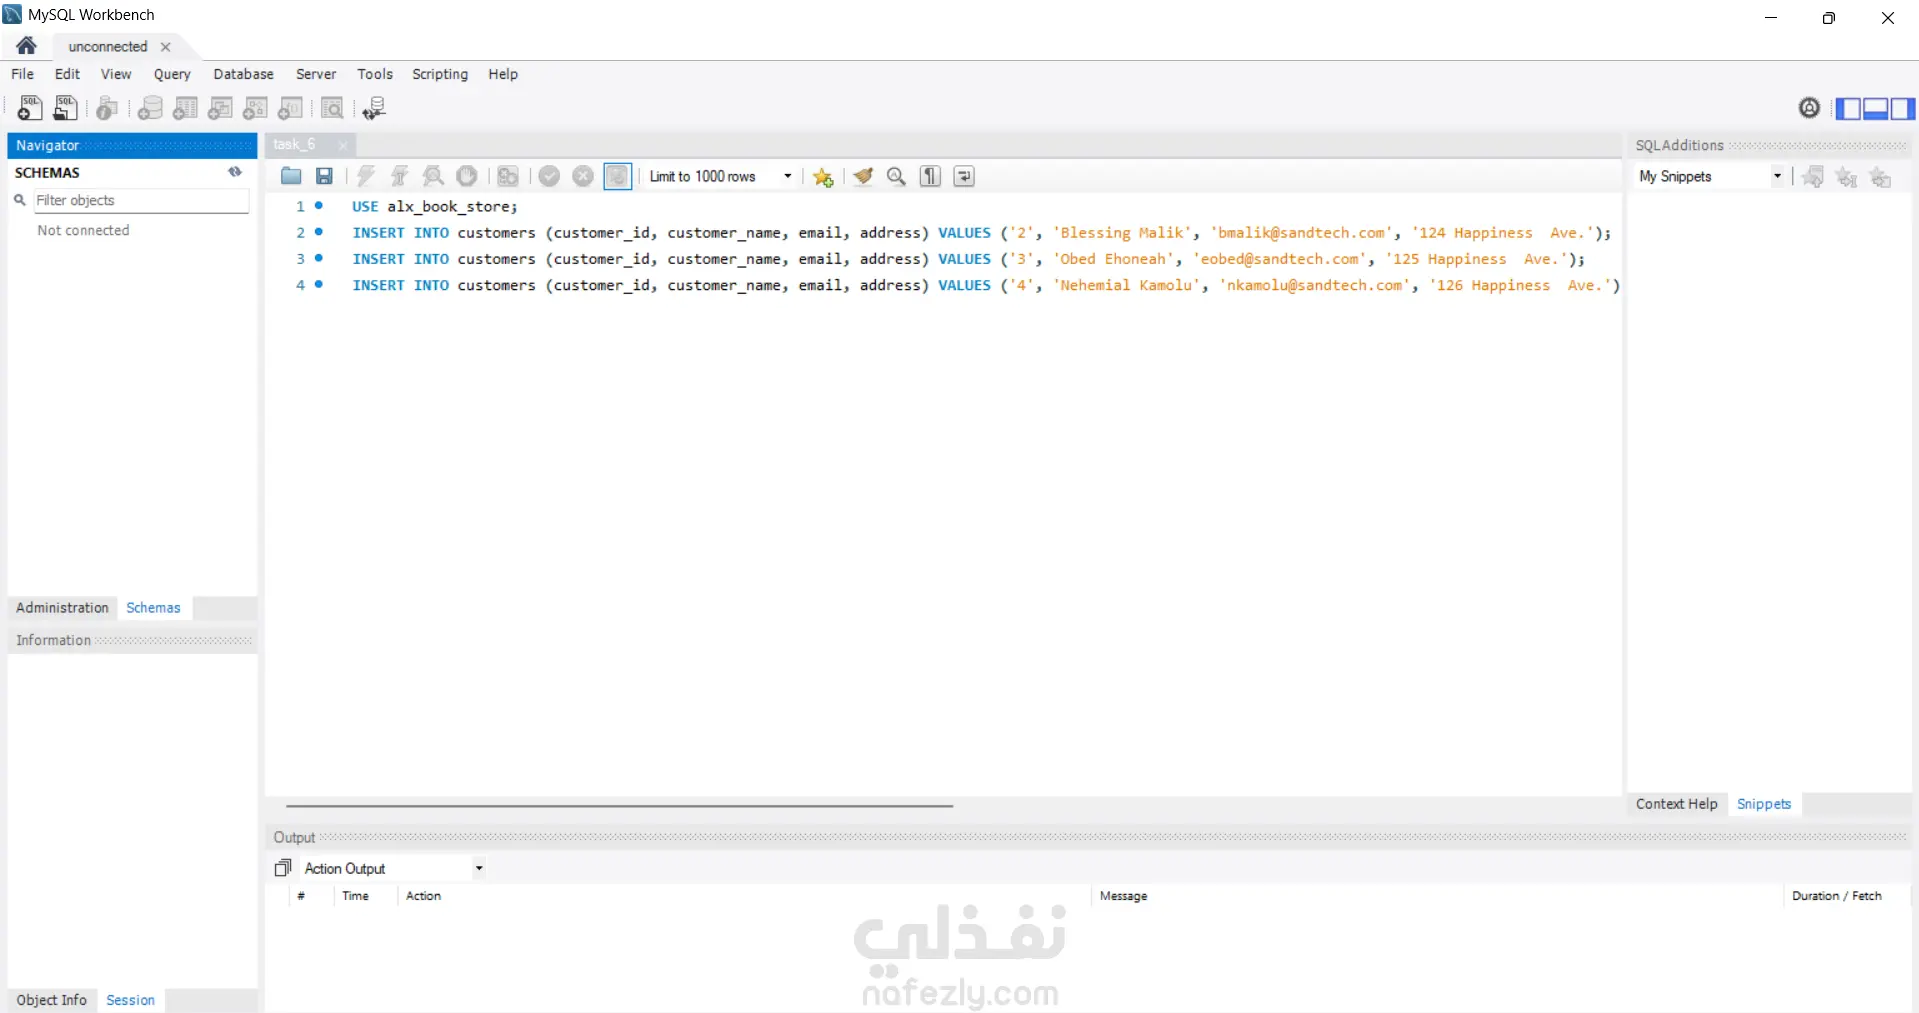Open the Database menu

click(243, 74)
